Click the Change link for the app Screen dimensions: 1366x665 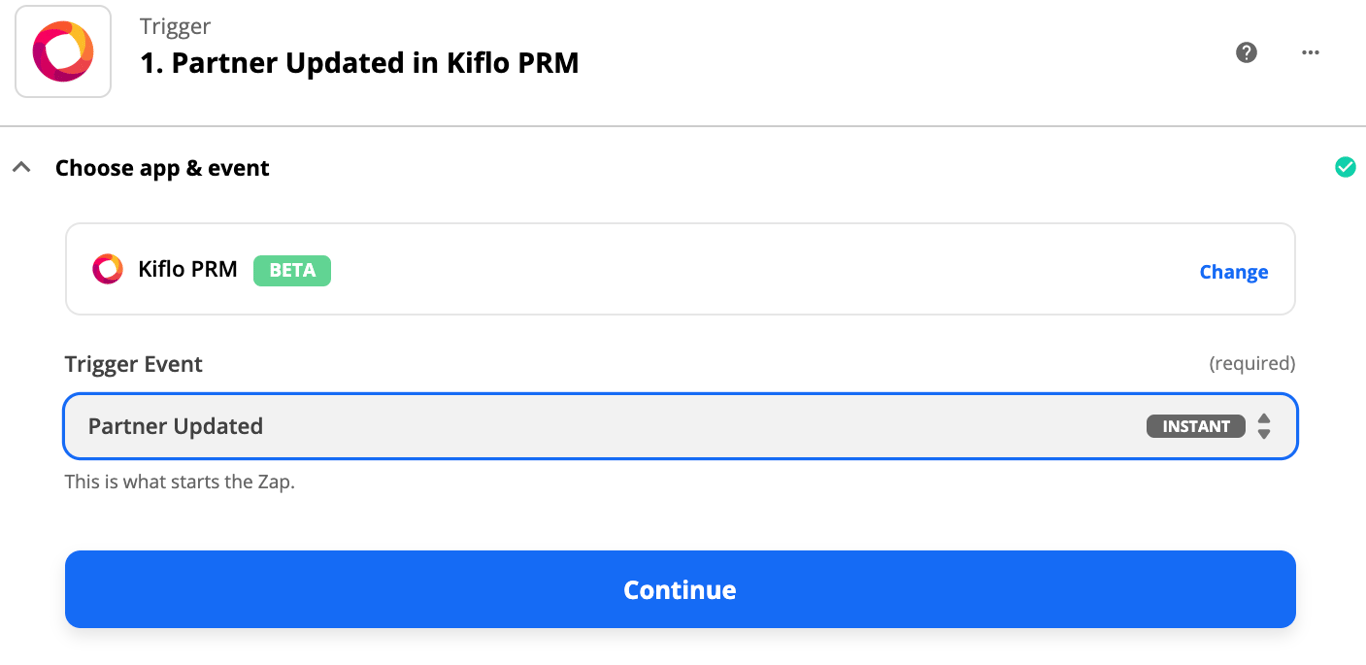[x=1233, y=272]
